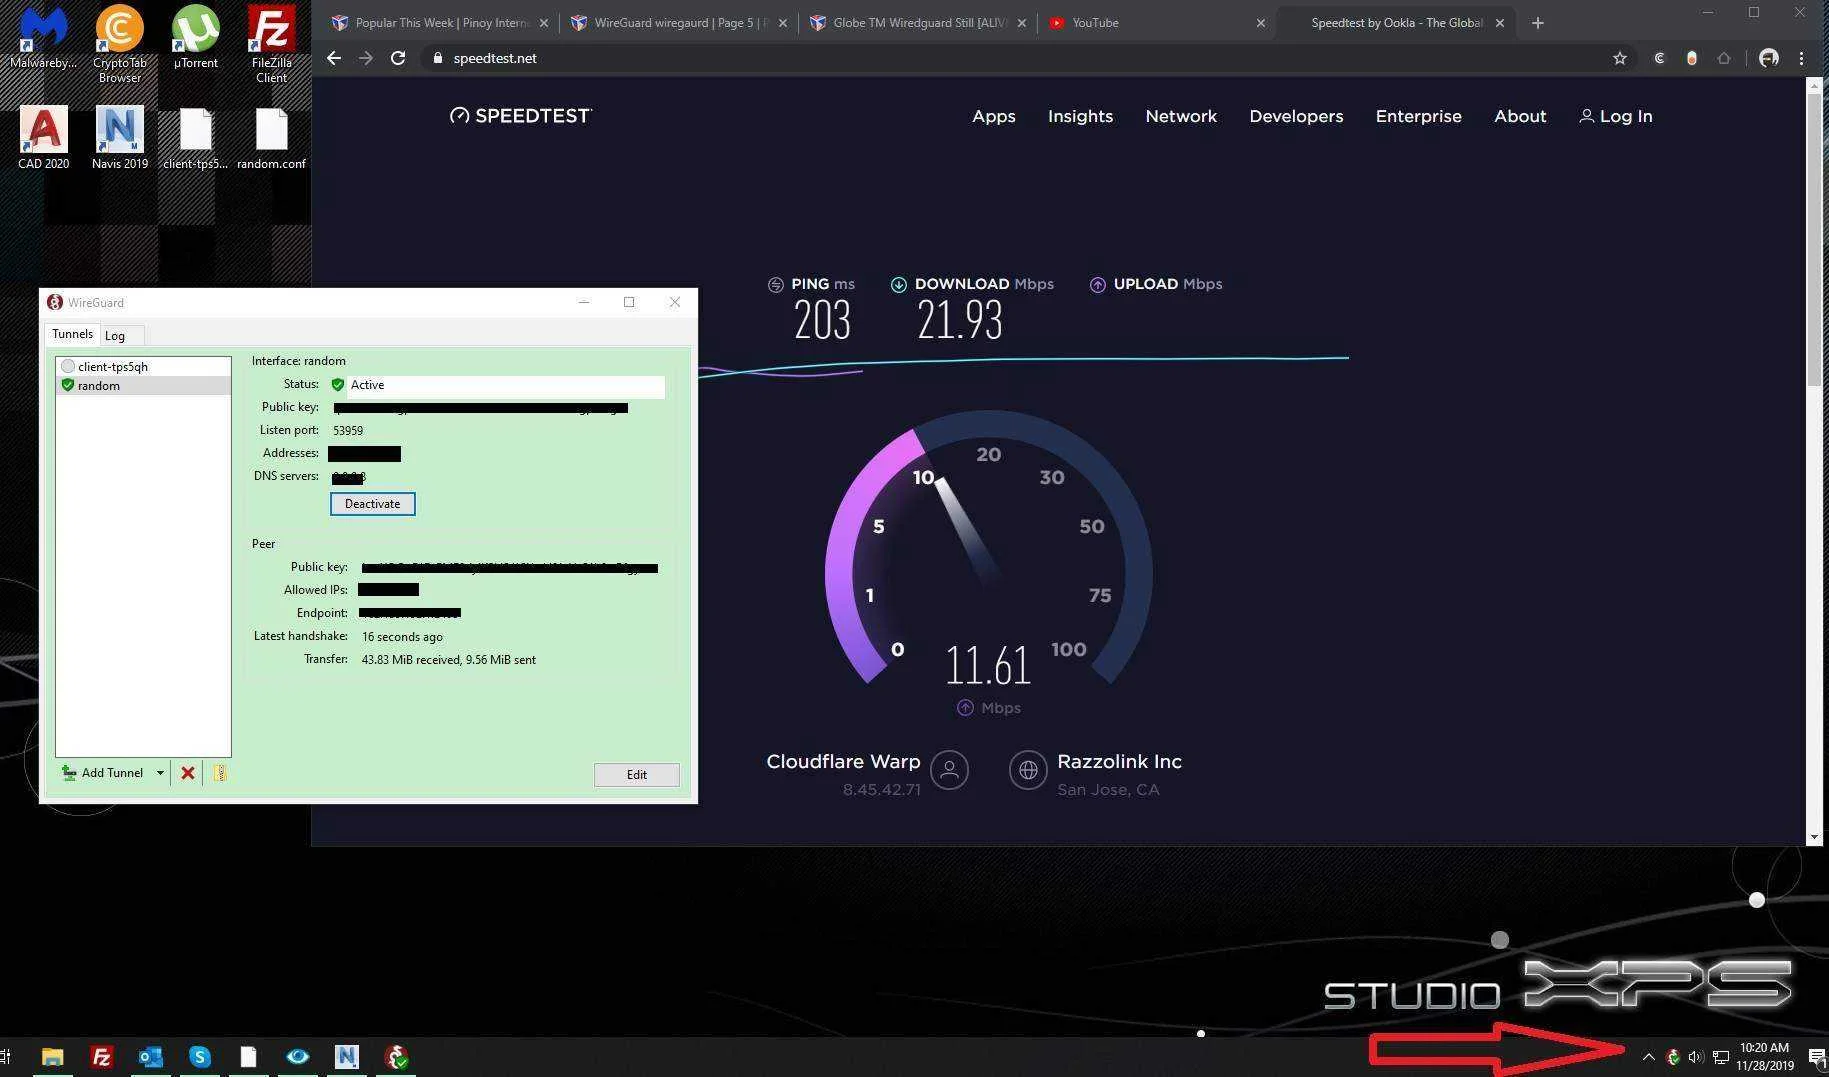
Task: Launch the CryptoTab Browser desktop shortcut
Action: click(x=119, y=44)
